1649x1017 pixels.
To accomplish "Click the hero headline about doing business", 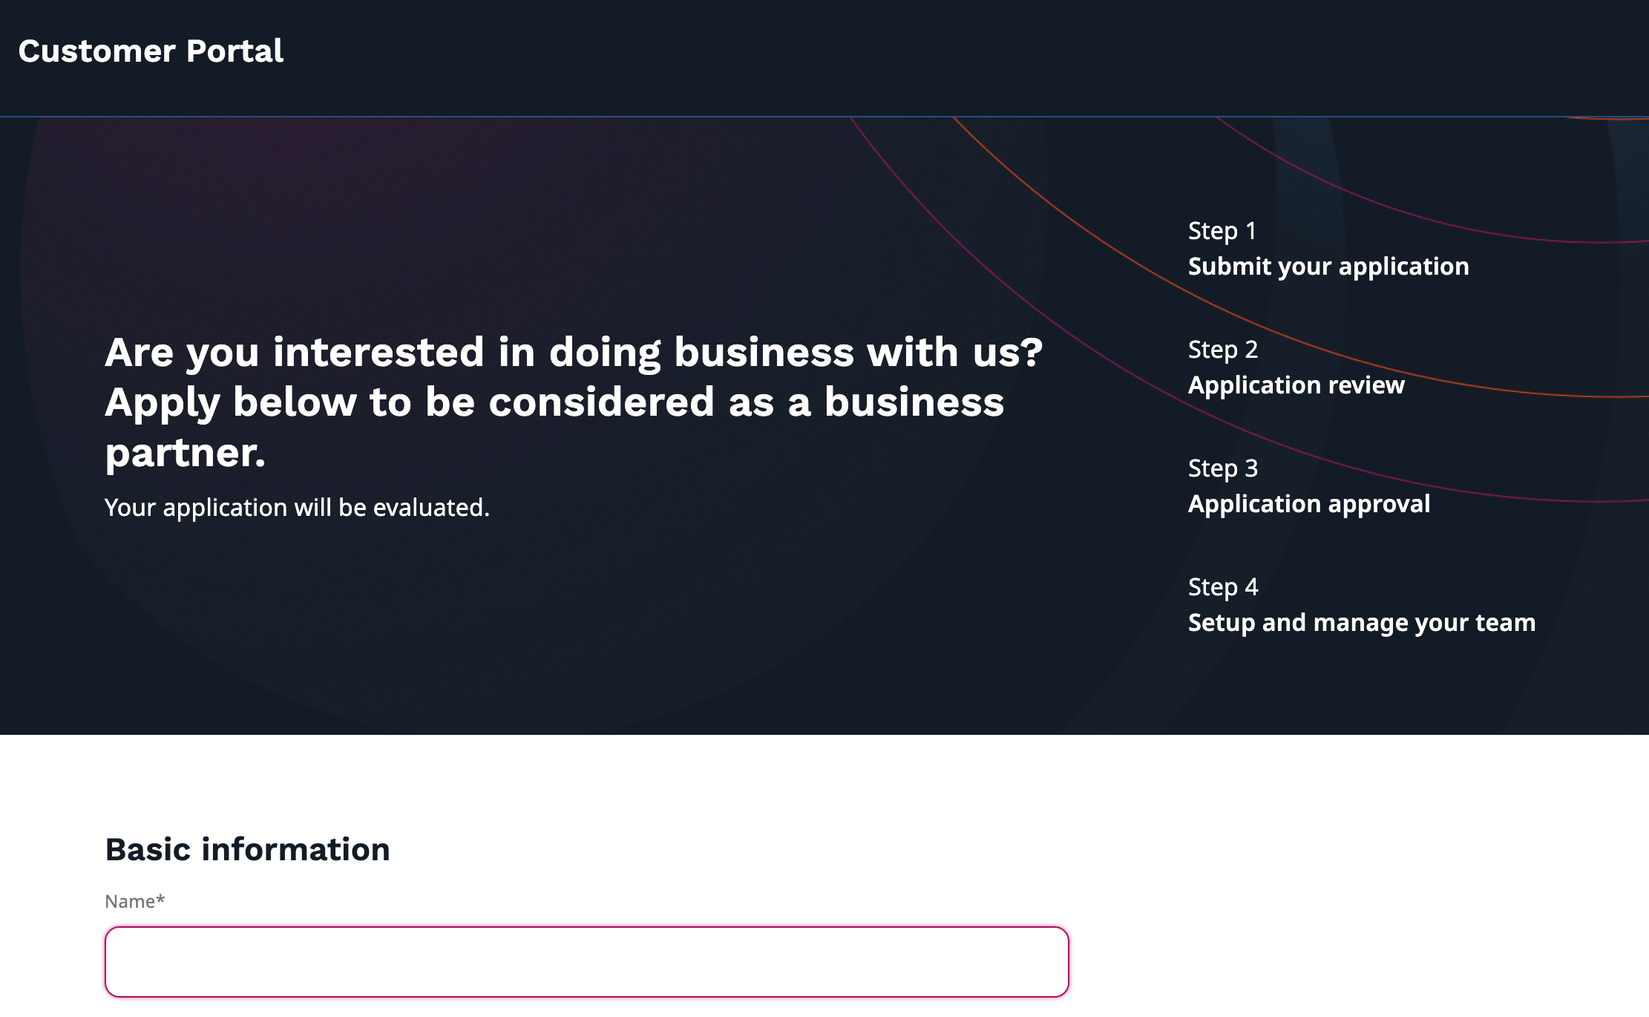I will point(575,401).
